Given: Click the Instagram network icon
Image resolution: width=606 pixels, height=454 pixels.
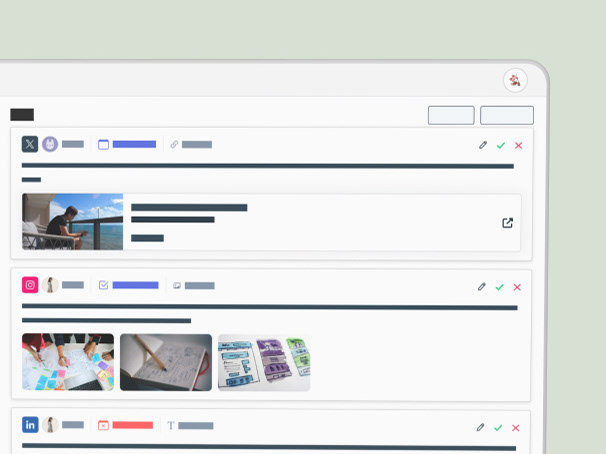Looking at the screenshot, I should coord(30,285).
